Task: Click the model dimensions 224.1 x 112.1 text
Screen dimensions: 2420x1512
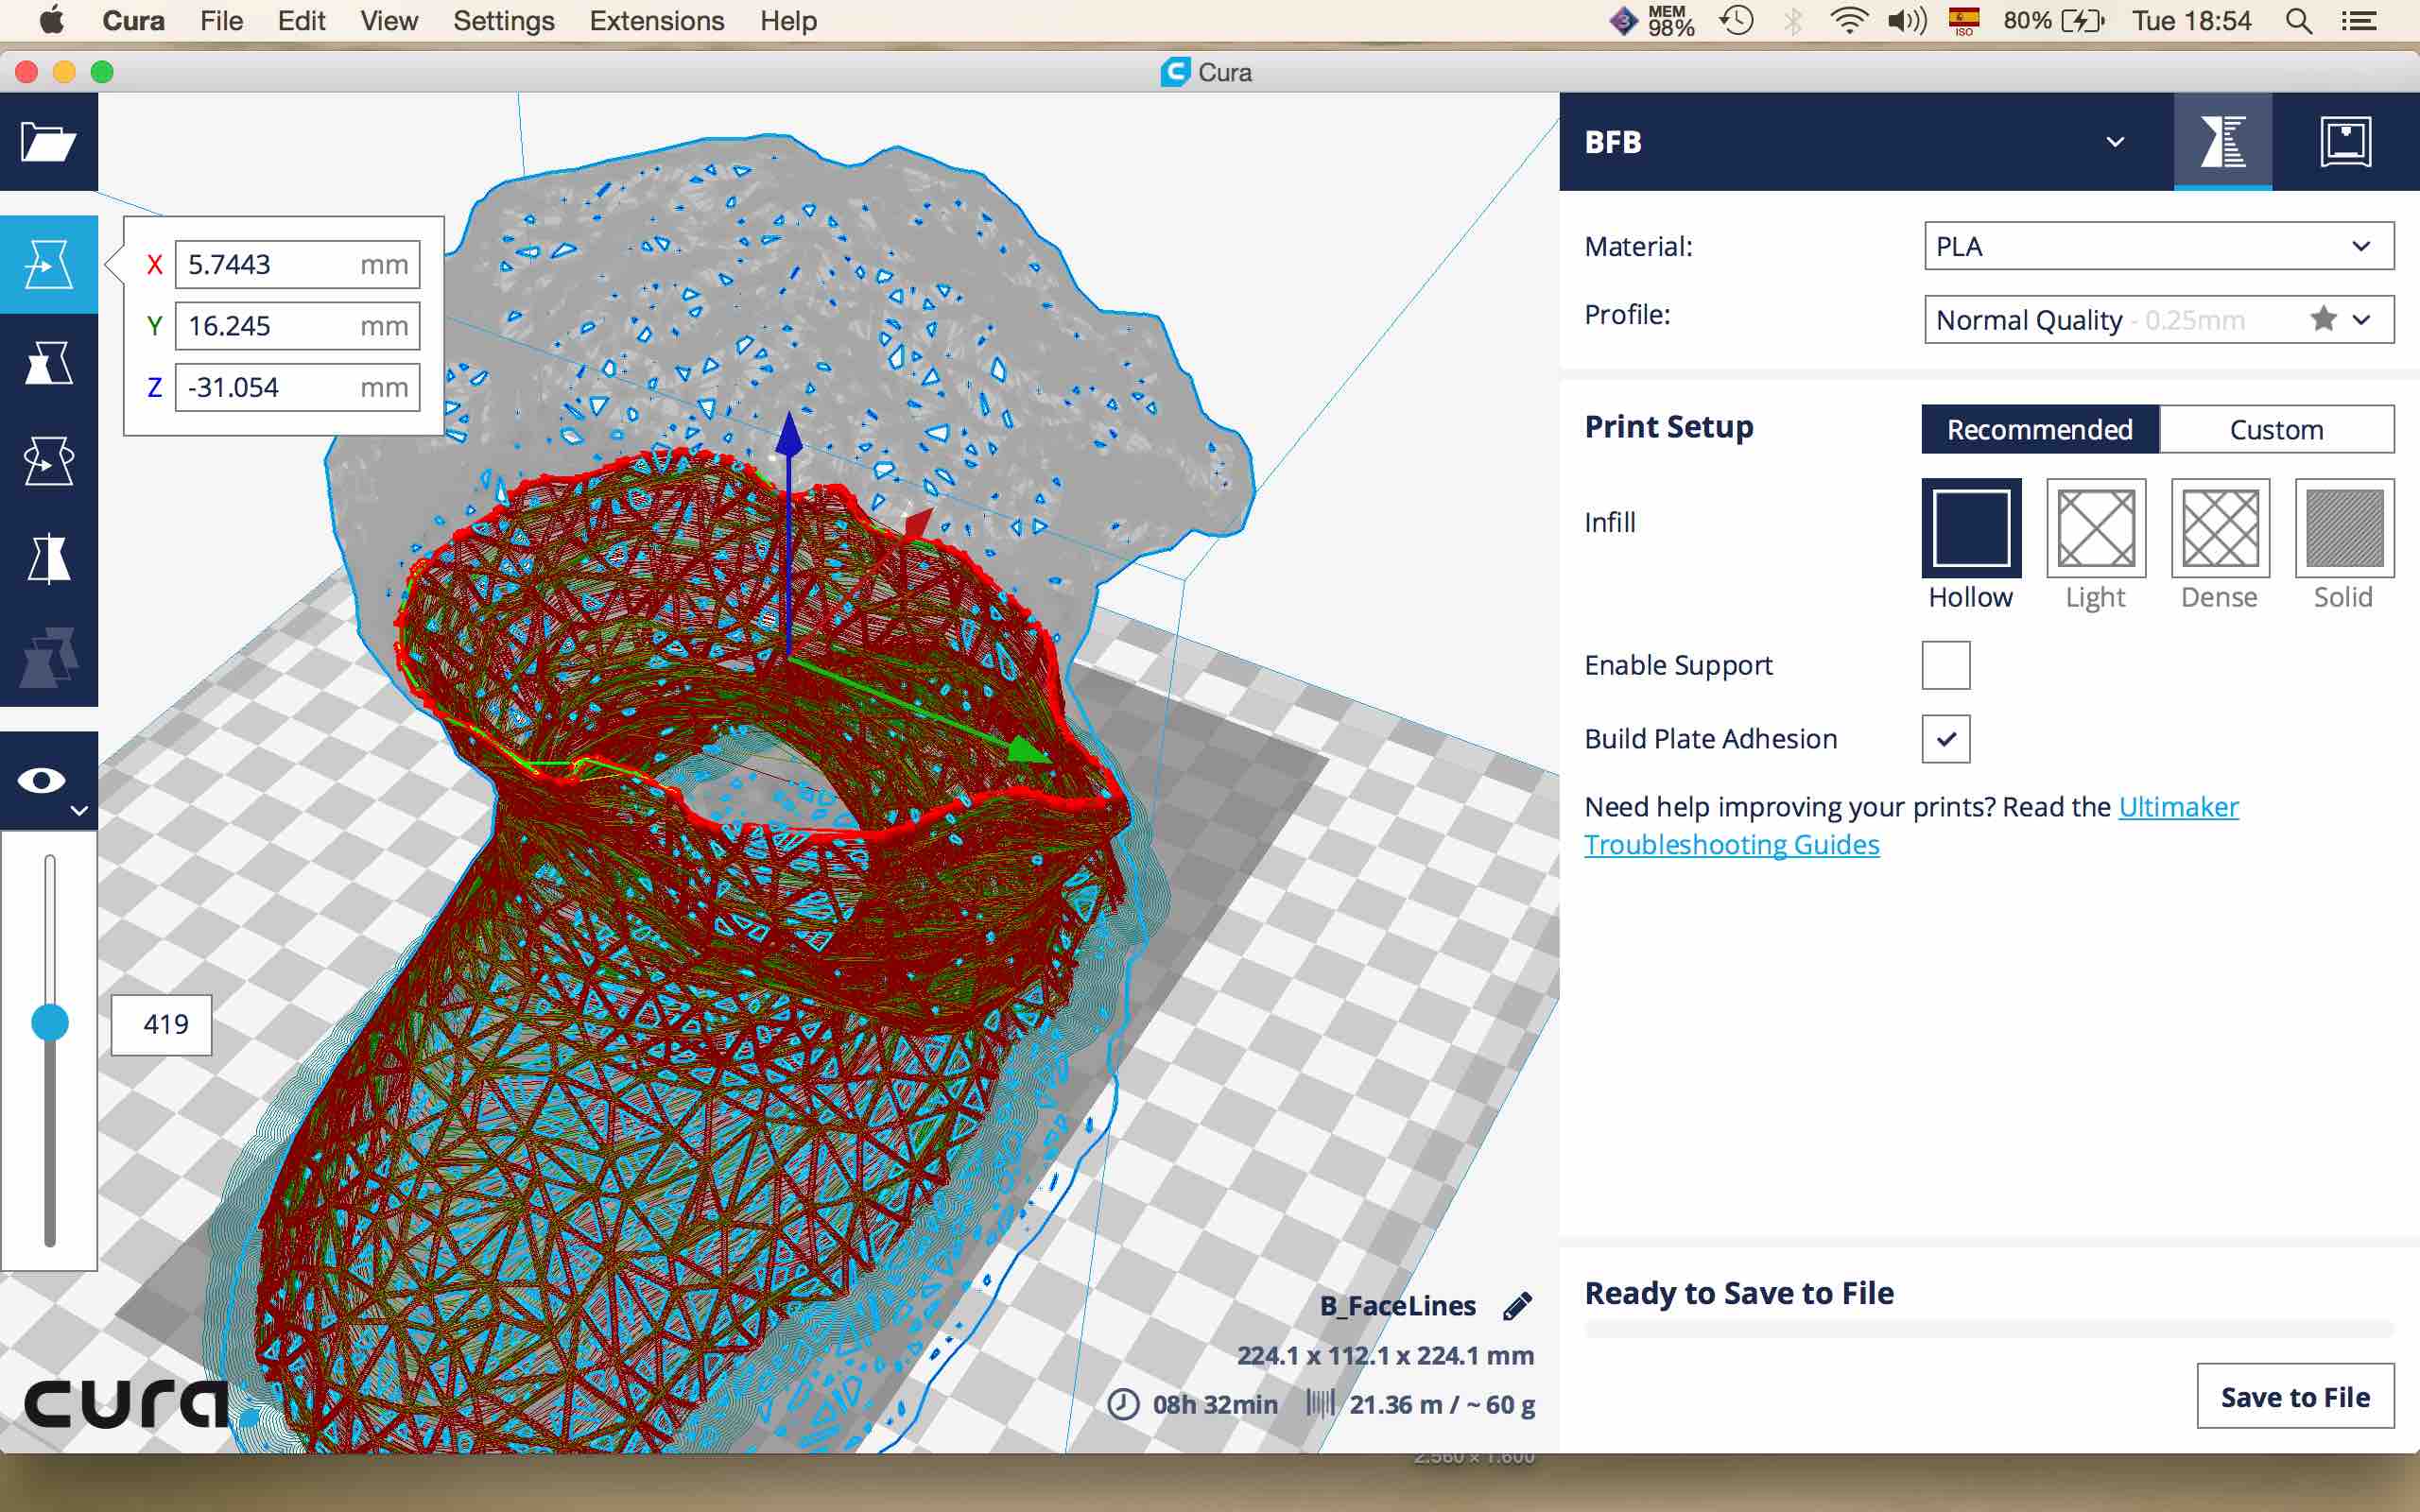Action: point(1385,1356)
